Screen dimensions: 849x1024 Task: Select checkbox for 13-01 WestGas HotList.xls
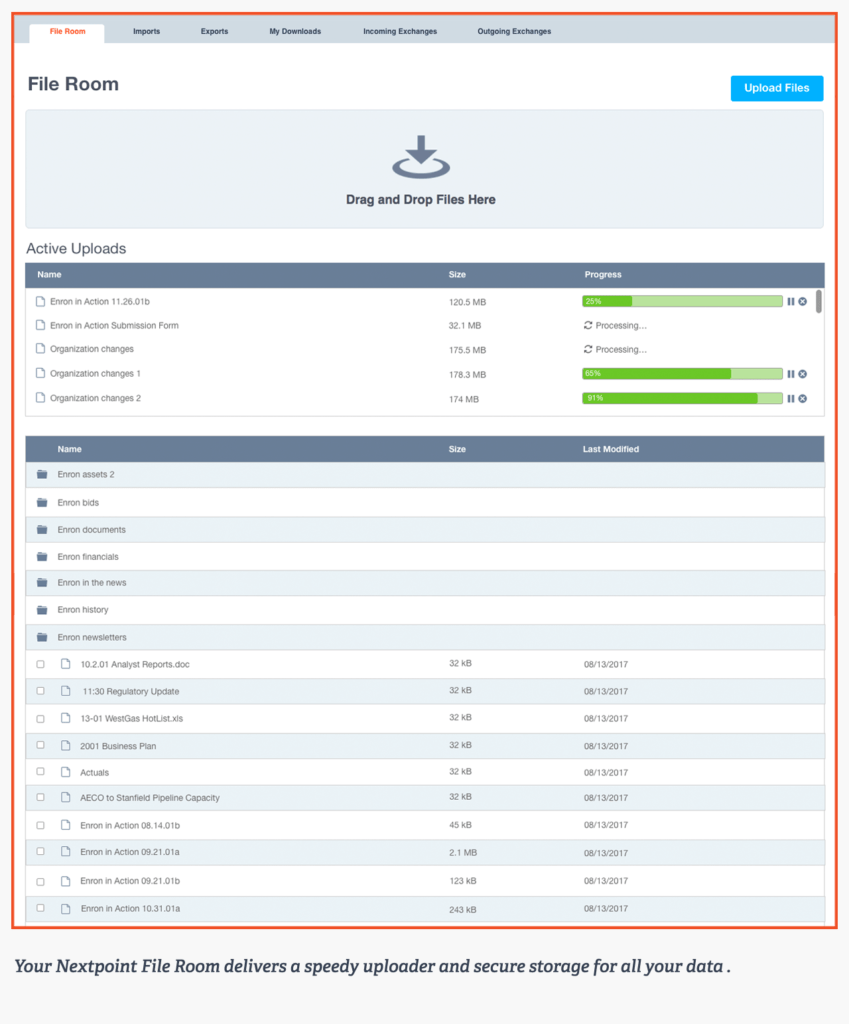[x=41, y=718]
